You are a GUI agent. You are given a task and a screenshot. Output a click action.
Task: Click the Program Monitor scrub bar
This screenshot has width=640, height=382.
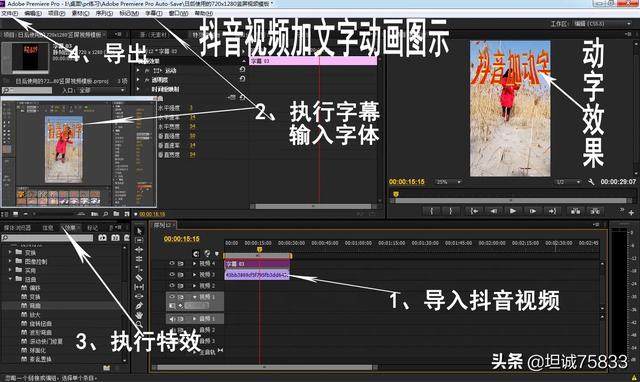pos(512,200)
